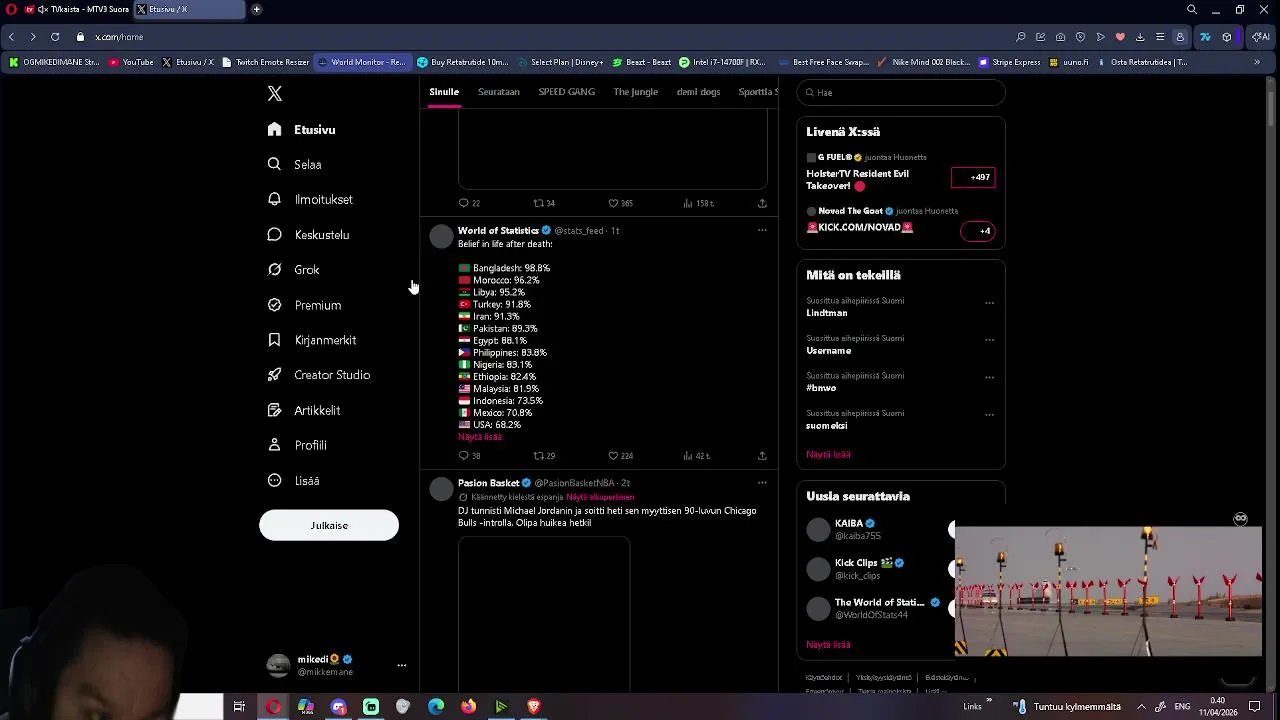
Task: Switch to Sinulle tab
Action: tap(444, 92)
